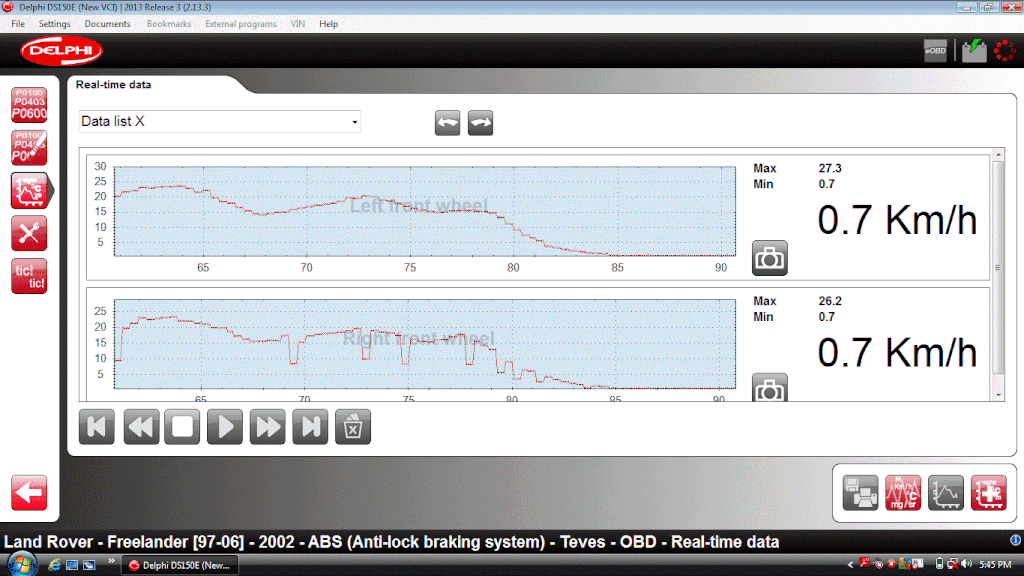Select the Real-time data tab
This screenshot has width=1024, height=576.
coord(114,85)
